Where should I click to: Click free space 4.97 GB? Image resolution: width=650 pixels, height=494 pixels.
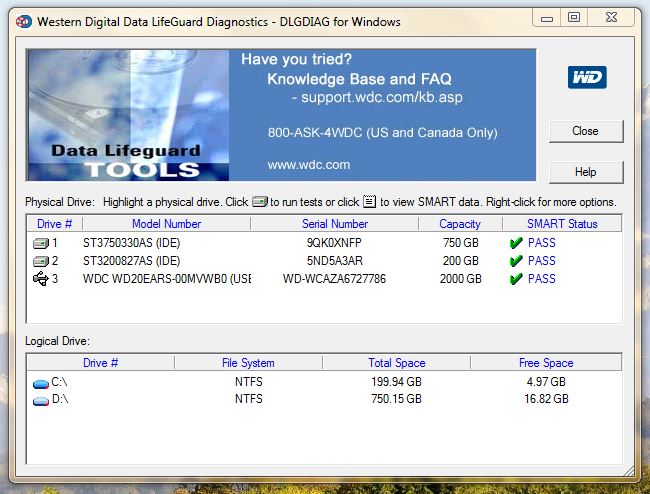[546, 382]
